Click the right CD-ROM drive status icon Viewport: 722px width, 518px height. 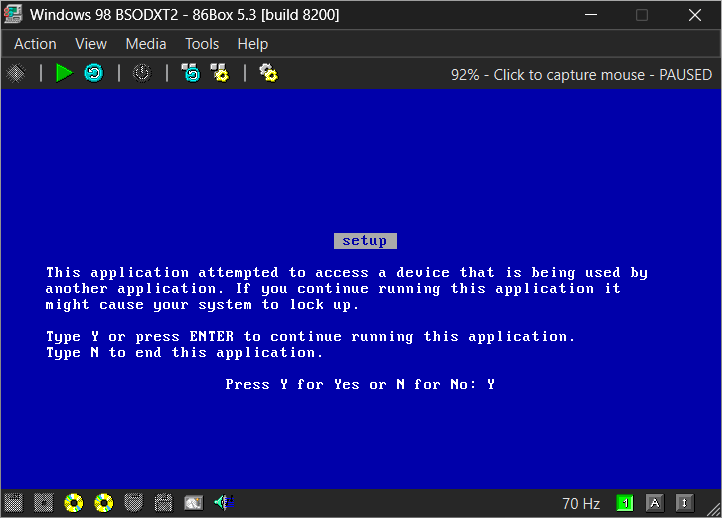point(104,503)
